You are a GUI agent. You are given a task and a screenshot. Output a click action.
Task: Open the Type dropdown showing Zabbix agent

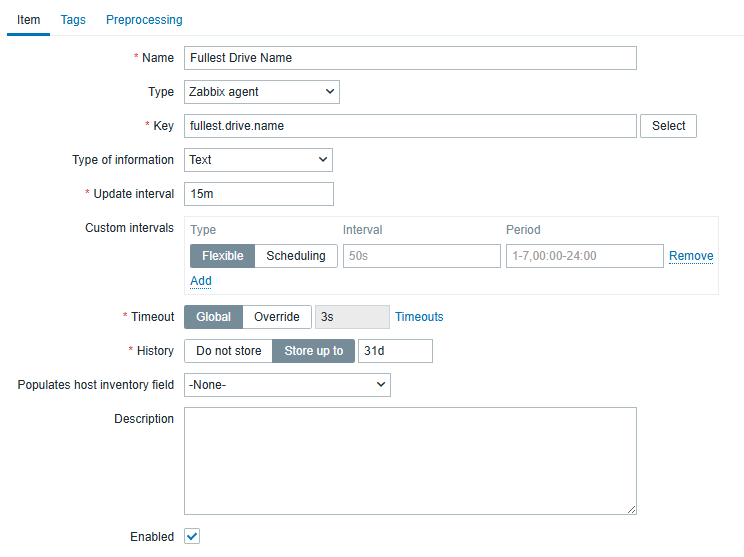coord(262,92)
